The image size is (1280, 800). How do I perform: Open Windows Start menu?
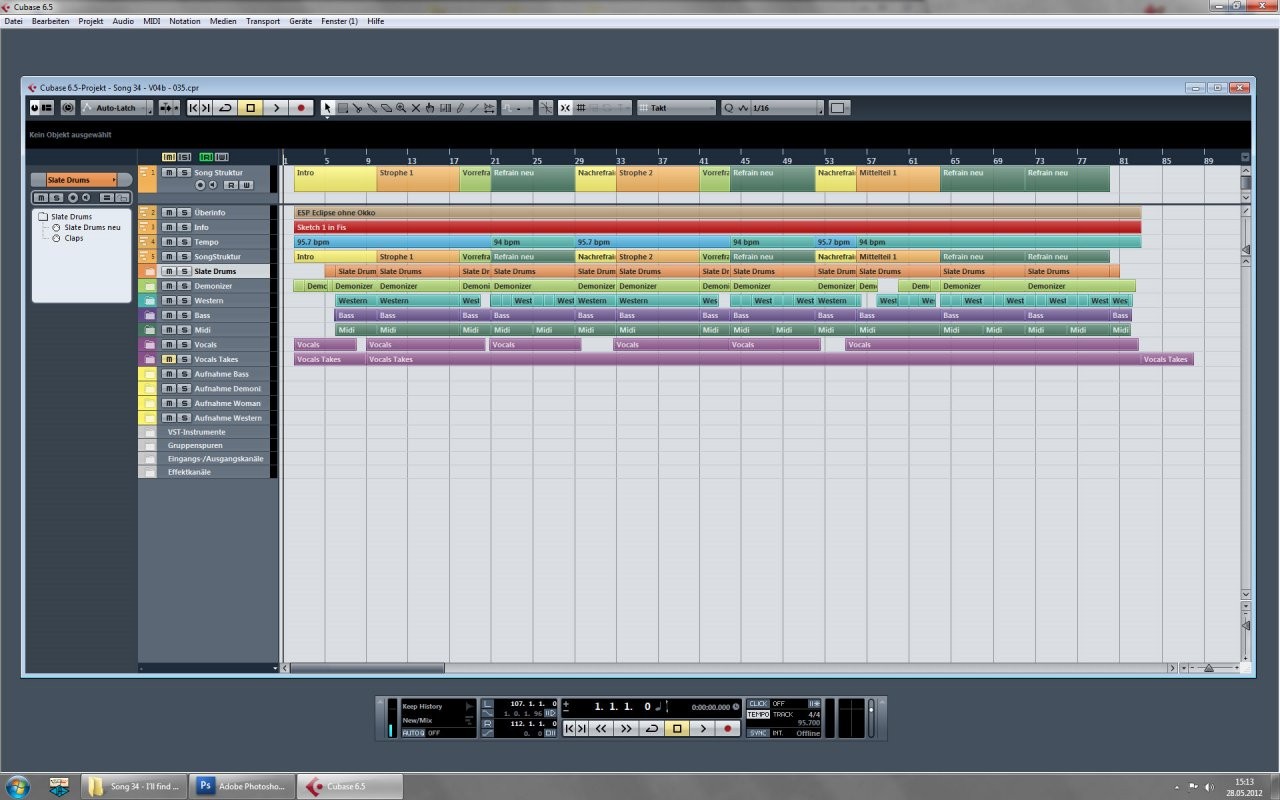pyautogui.click(x=17, y=786)
